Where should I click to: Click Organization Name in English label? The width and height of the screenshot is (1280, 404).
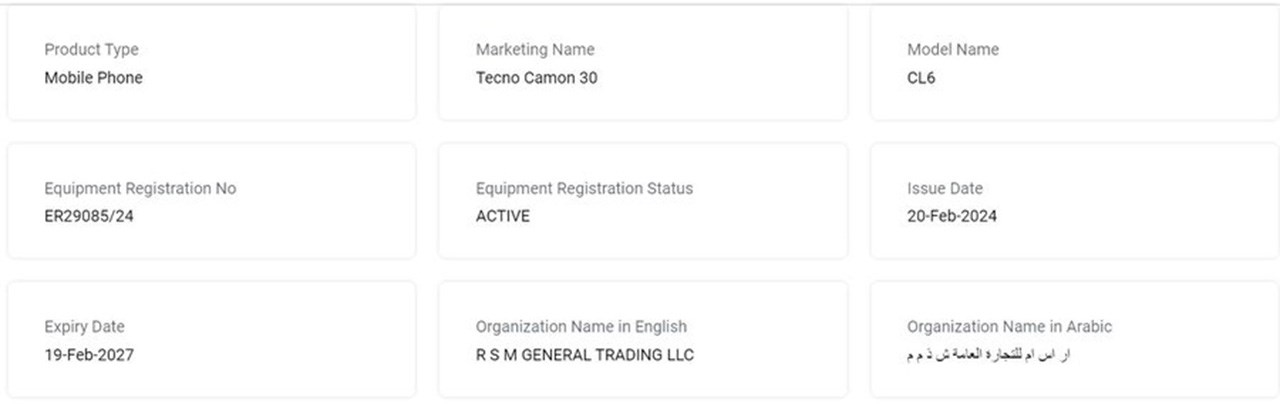tap(581, 327)
